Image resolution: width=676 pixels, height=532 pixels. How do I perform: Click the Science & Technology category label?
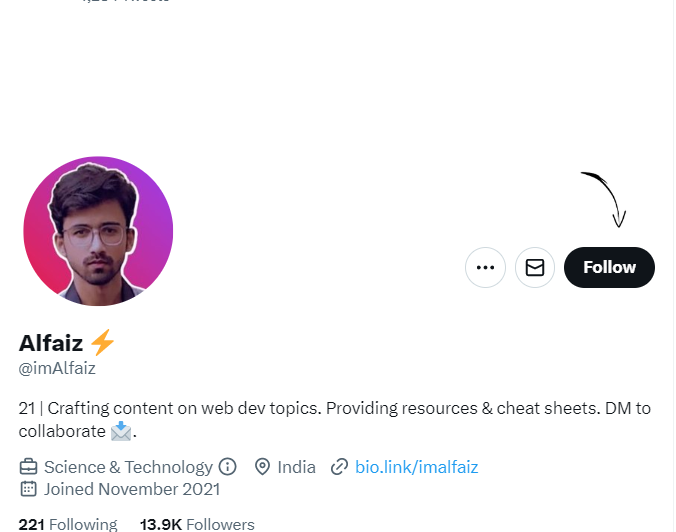128,467
